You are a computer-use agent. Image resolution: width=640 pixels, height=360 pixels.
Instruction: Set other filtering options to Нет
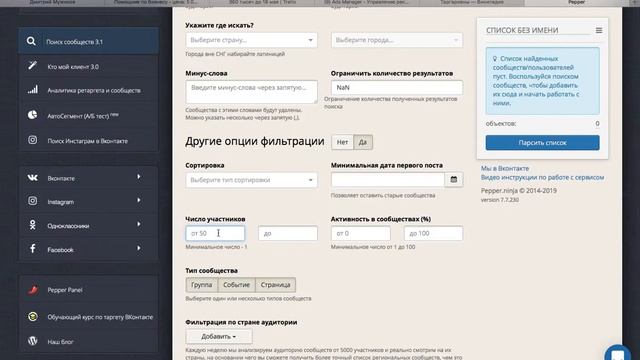click(x=342, y=142)
